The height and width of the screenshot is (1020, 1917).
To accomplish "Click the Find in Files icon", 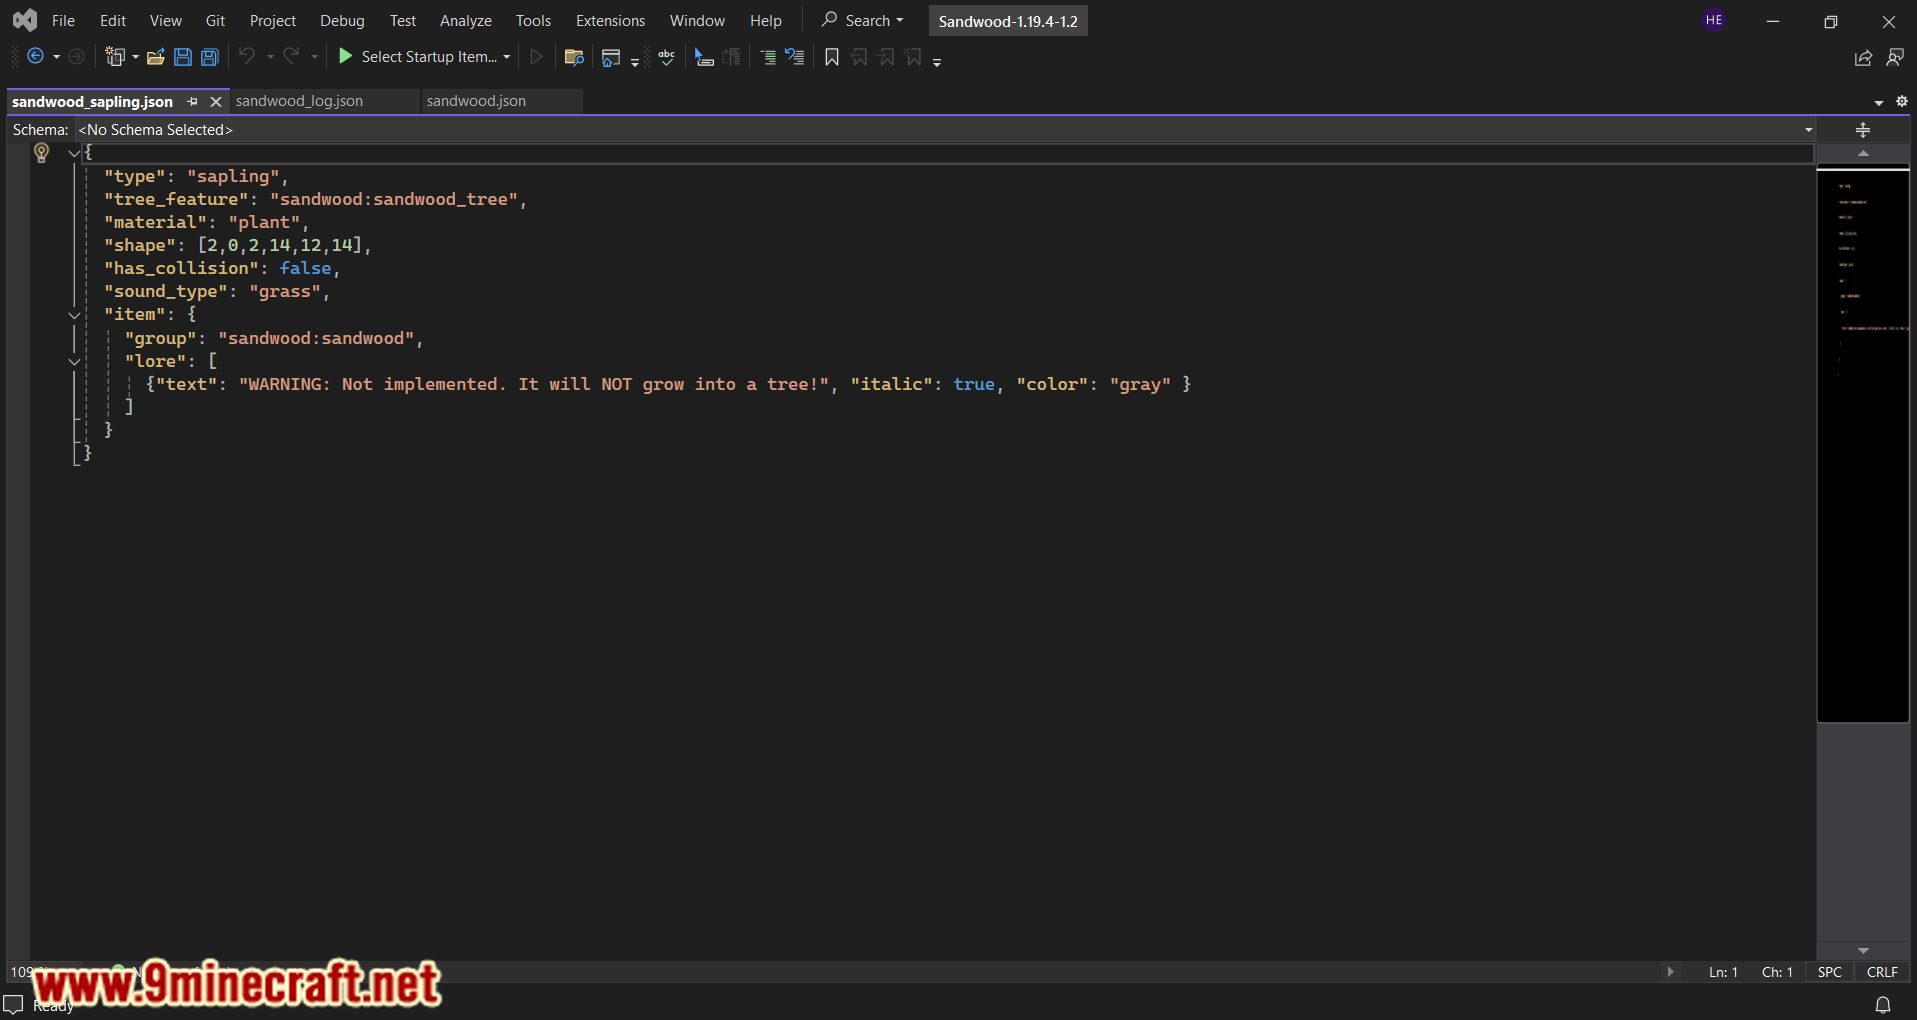I will tap(574, 57).
